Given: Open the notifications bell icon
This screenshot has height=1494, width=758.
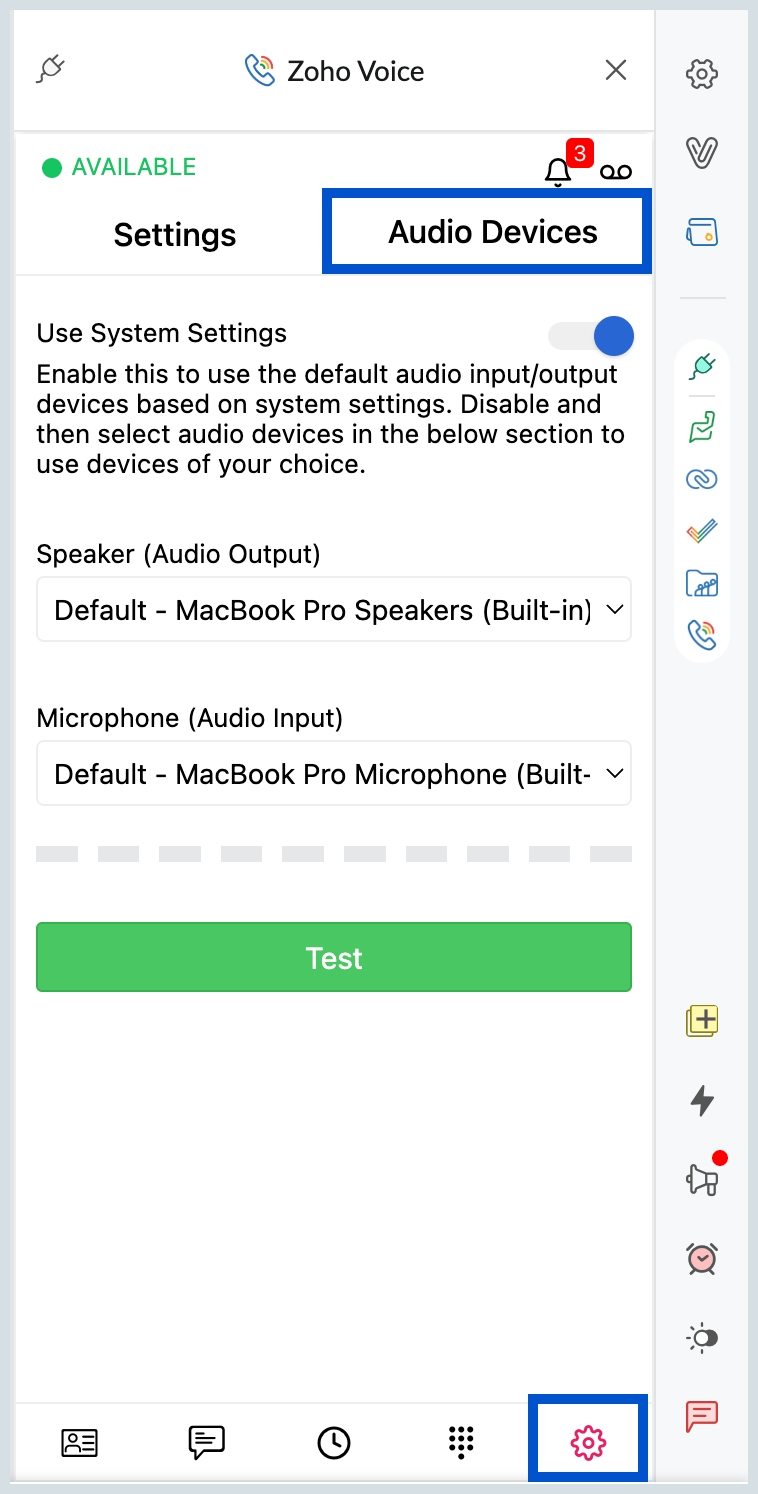Looking at the screenshot, I should 558,172.
